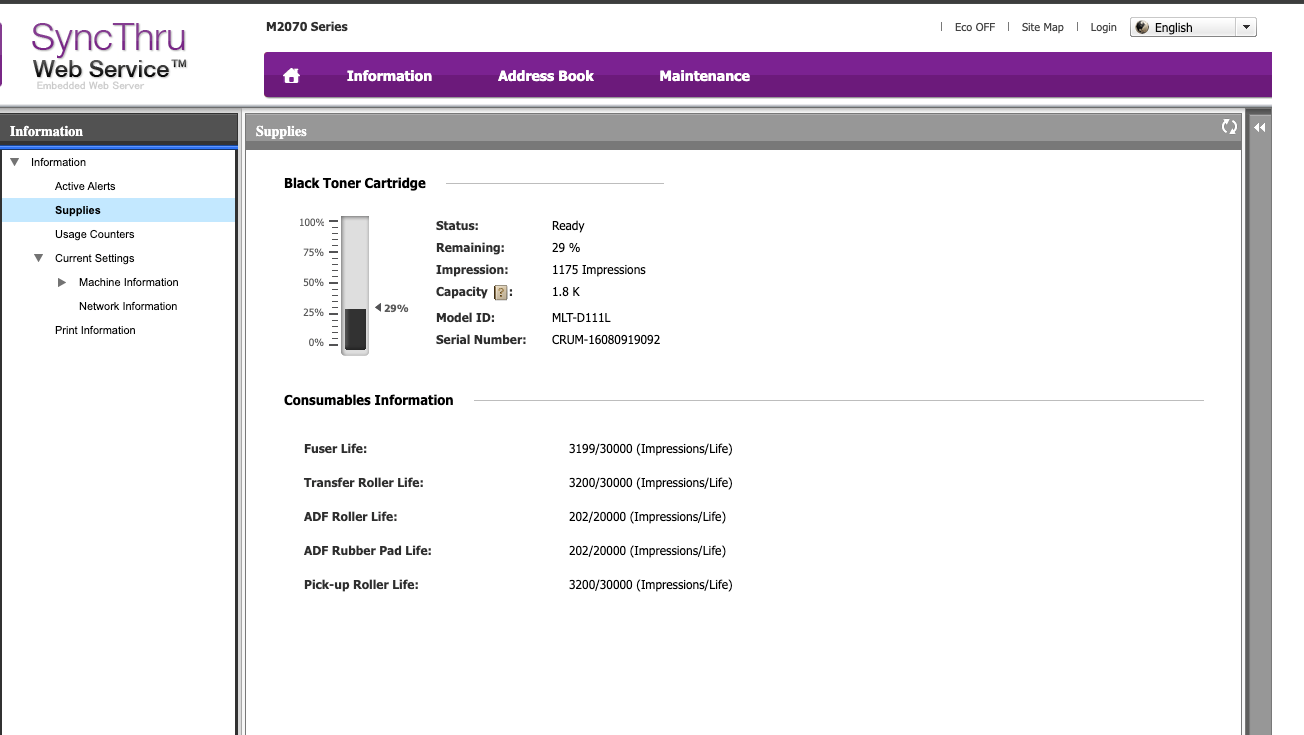The image size is (1304, 735).
Task: Click the ADF Rubber Pad Life value
Action: (647, 551)
